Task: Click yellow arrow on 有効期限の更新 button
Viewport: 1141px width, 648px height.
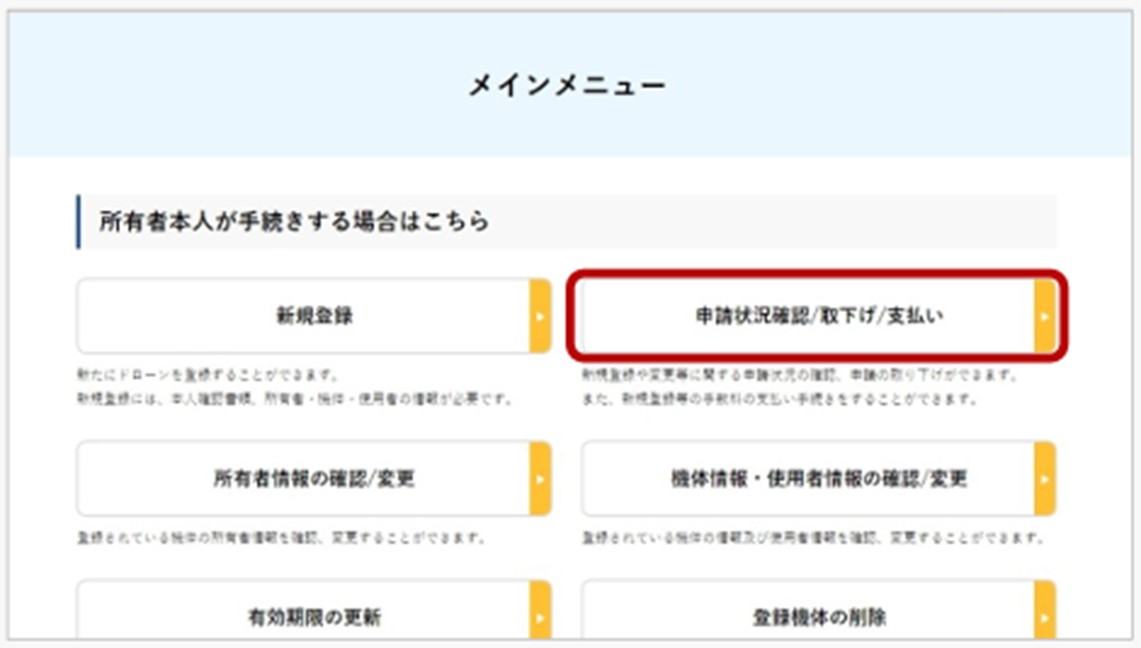Action: coord(540,615)
